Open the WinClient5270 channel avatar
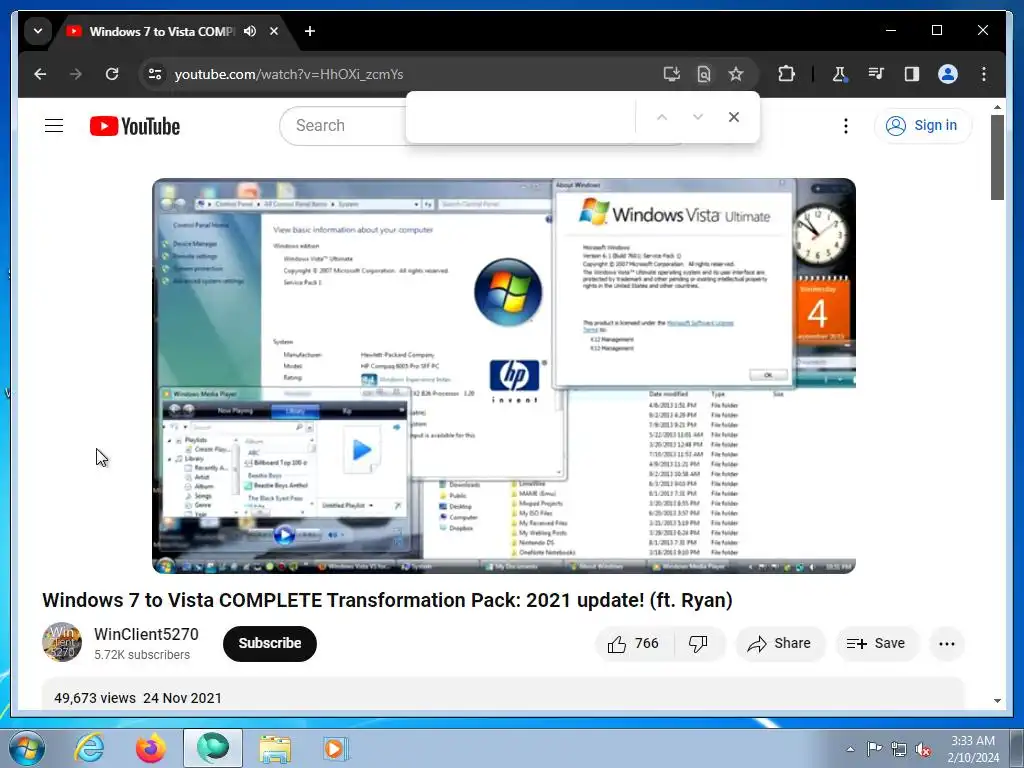Viewport: 1024px width, 768px height. point(62,642)
